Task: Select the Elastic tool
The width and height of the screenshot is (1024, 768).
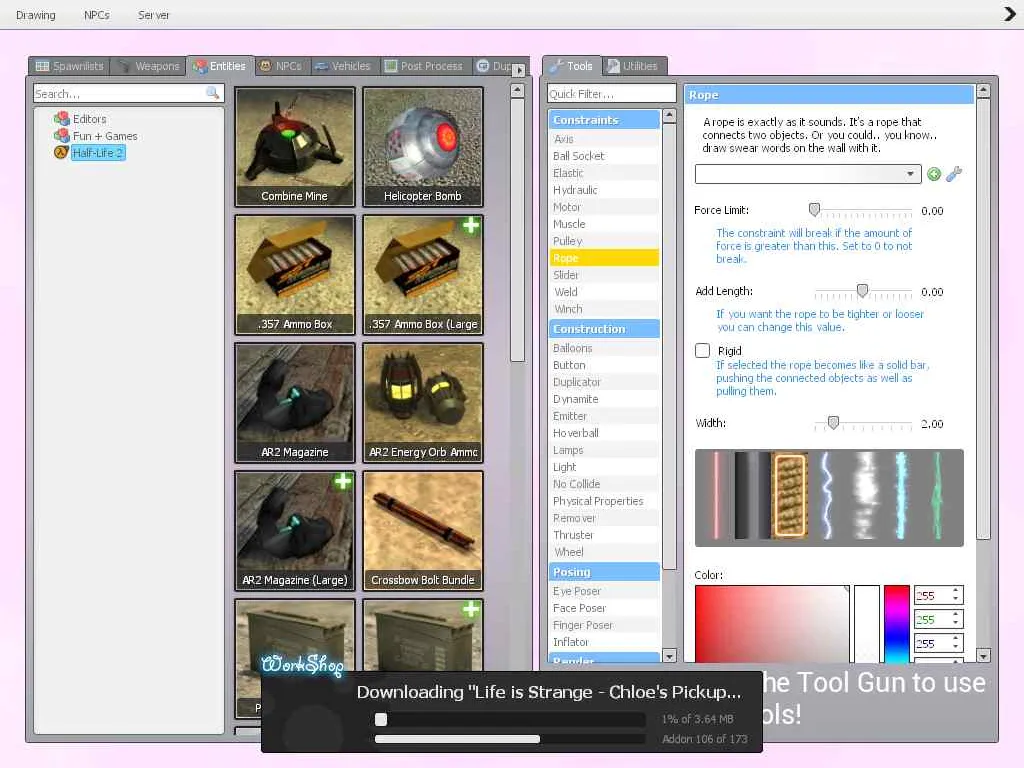Action: click(x=604, y=172)
